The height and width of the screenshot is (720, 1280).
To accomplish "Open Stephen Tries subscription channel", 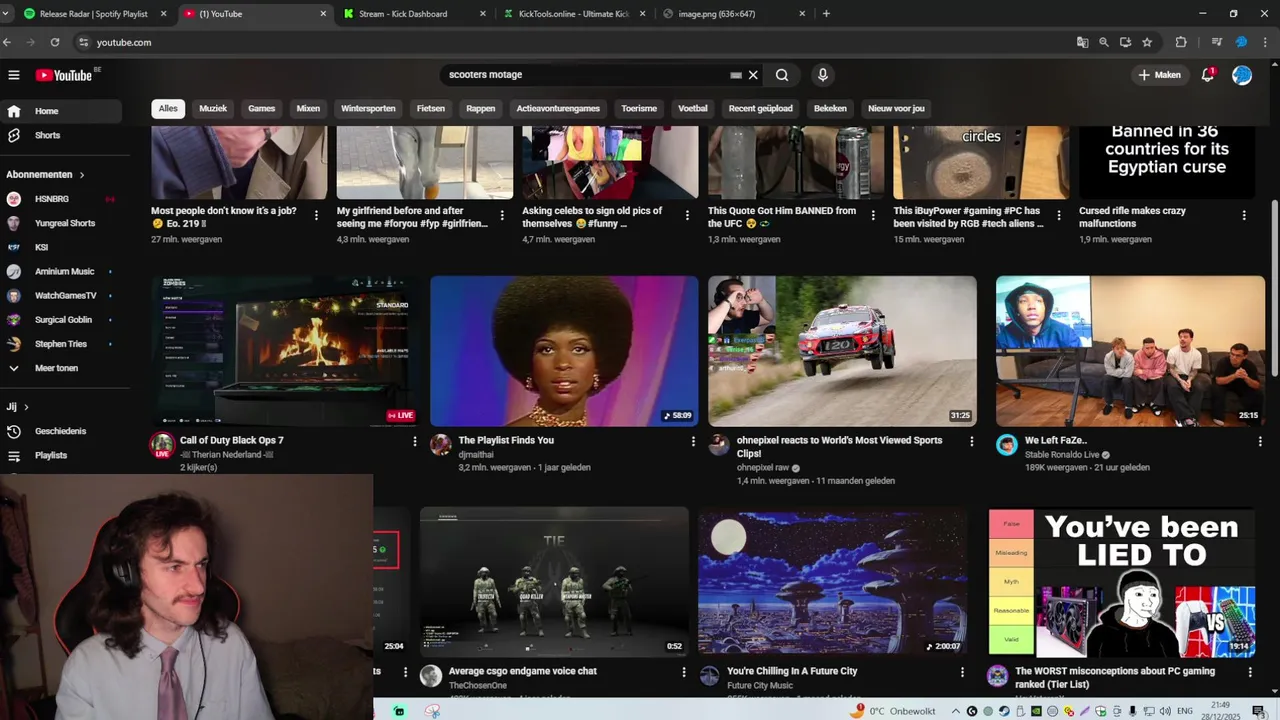I will click(x=61, y=344).
